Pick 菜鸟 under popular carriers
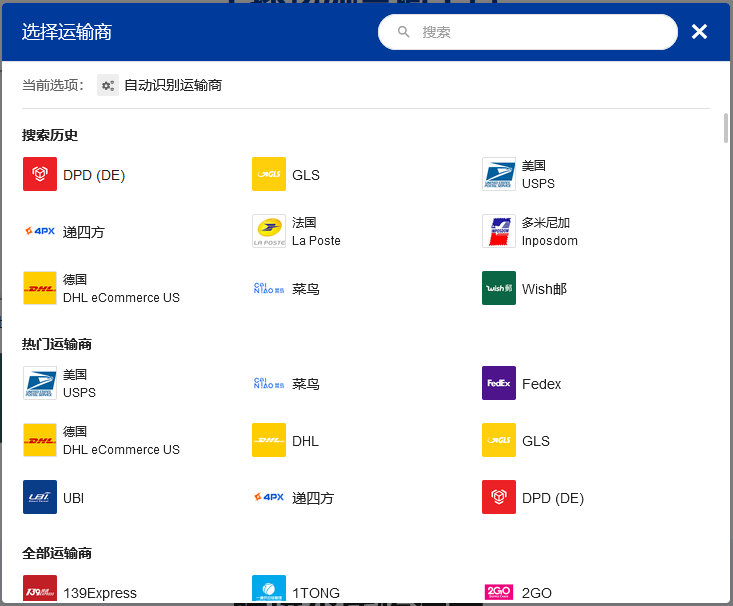This screenshot has height=606, width=733. pyautogui.click(x=305, y=384)
